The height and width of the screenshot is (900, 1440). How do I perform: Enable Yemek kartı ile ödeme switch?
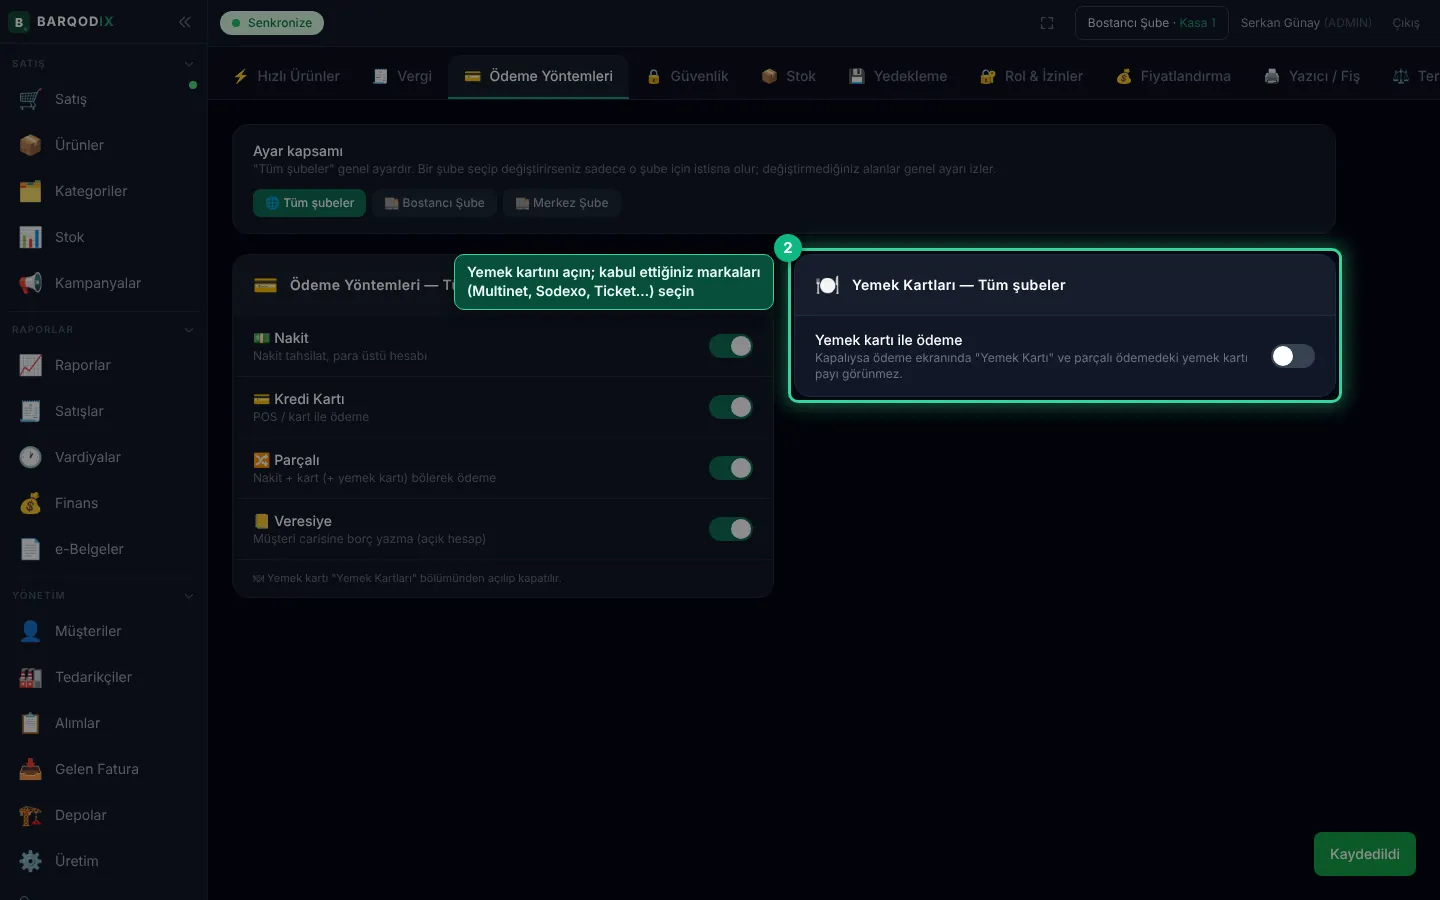(1293, 356)
